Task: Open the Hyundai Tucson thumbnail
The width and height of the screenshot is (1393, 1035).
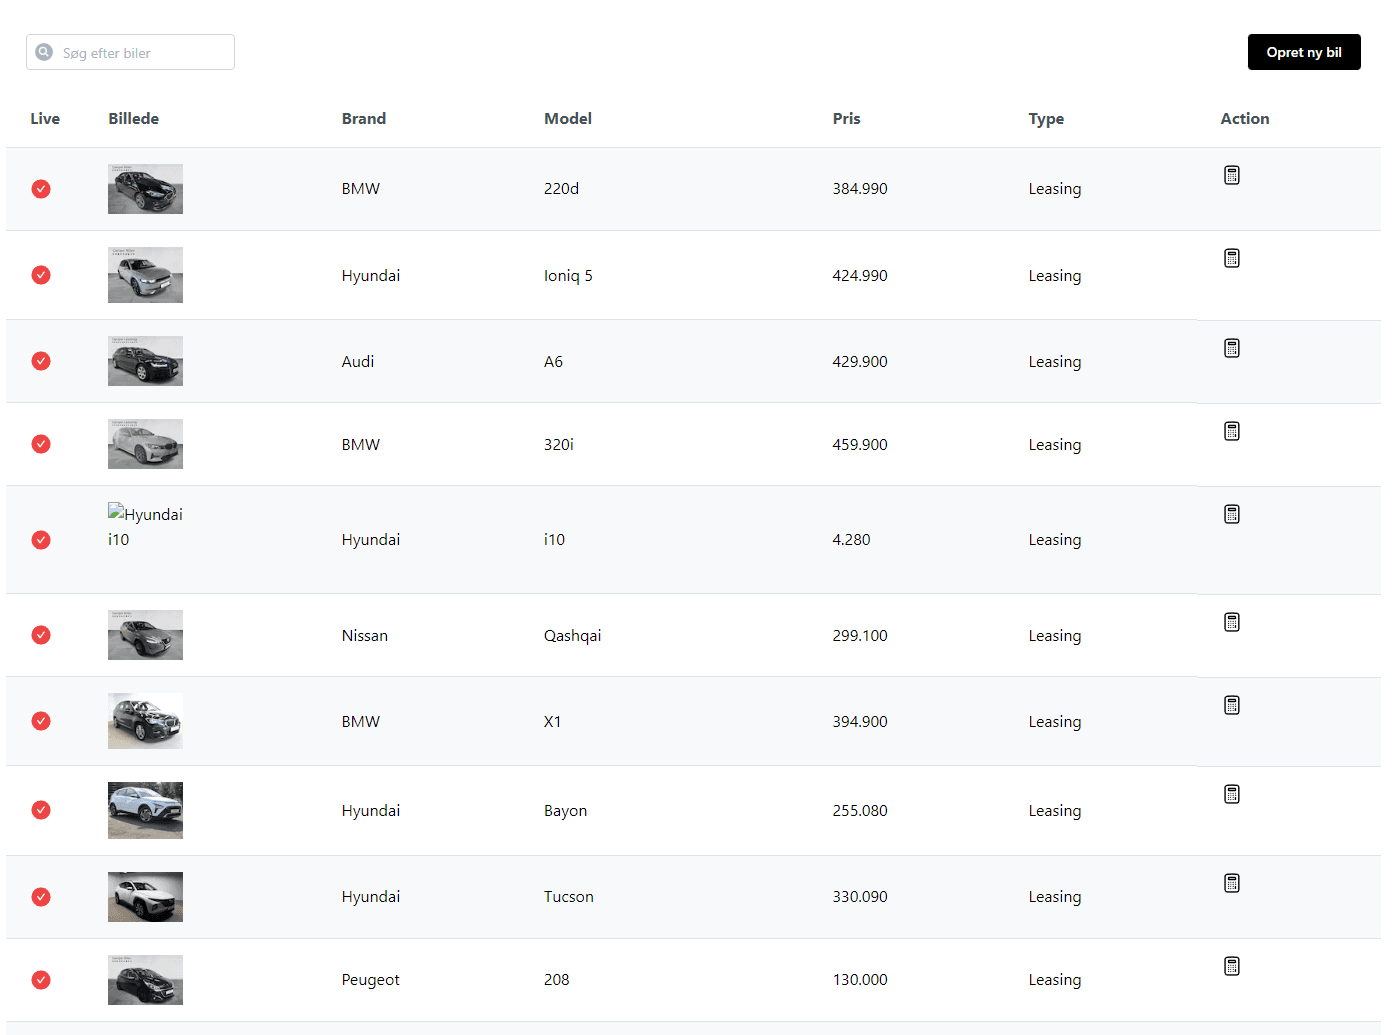Action: [145, 897]
